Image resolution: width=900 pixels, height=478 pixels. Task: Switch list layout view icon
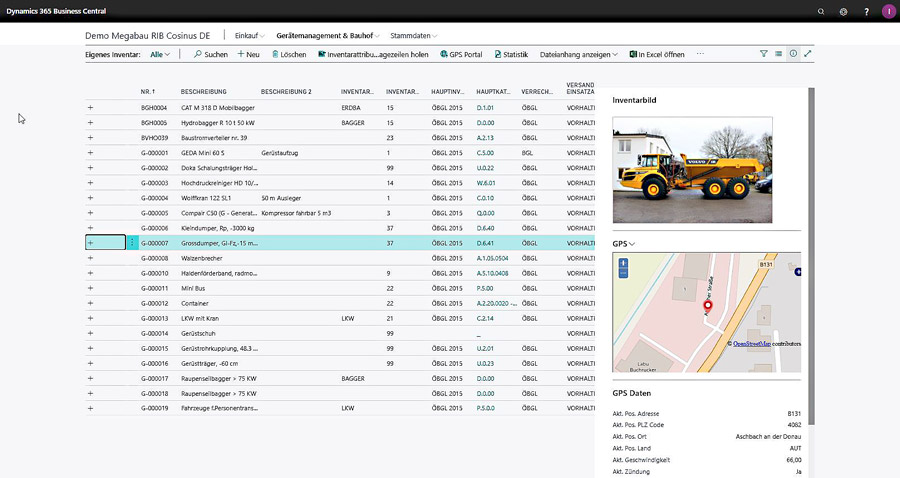tap(778, 54)
